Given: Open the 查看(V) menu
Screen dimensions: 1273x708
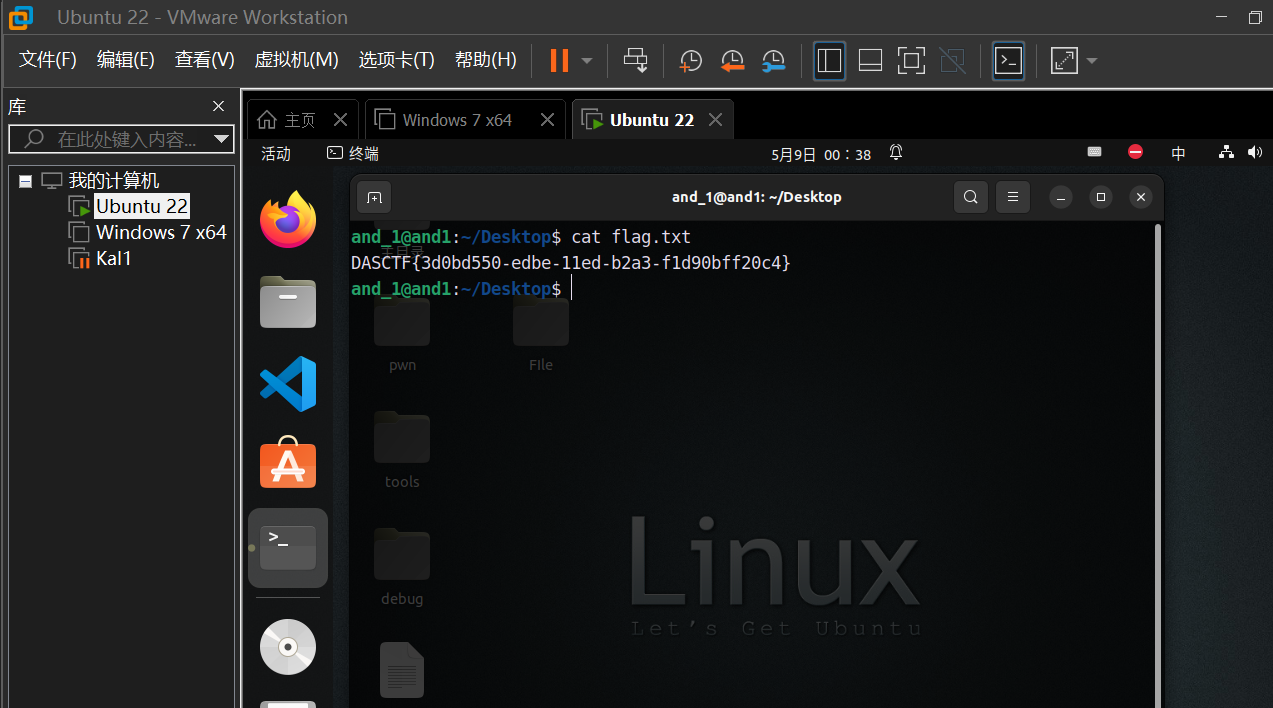Looking at the screenshot, I should click(205, 59).
